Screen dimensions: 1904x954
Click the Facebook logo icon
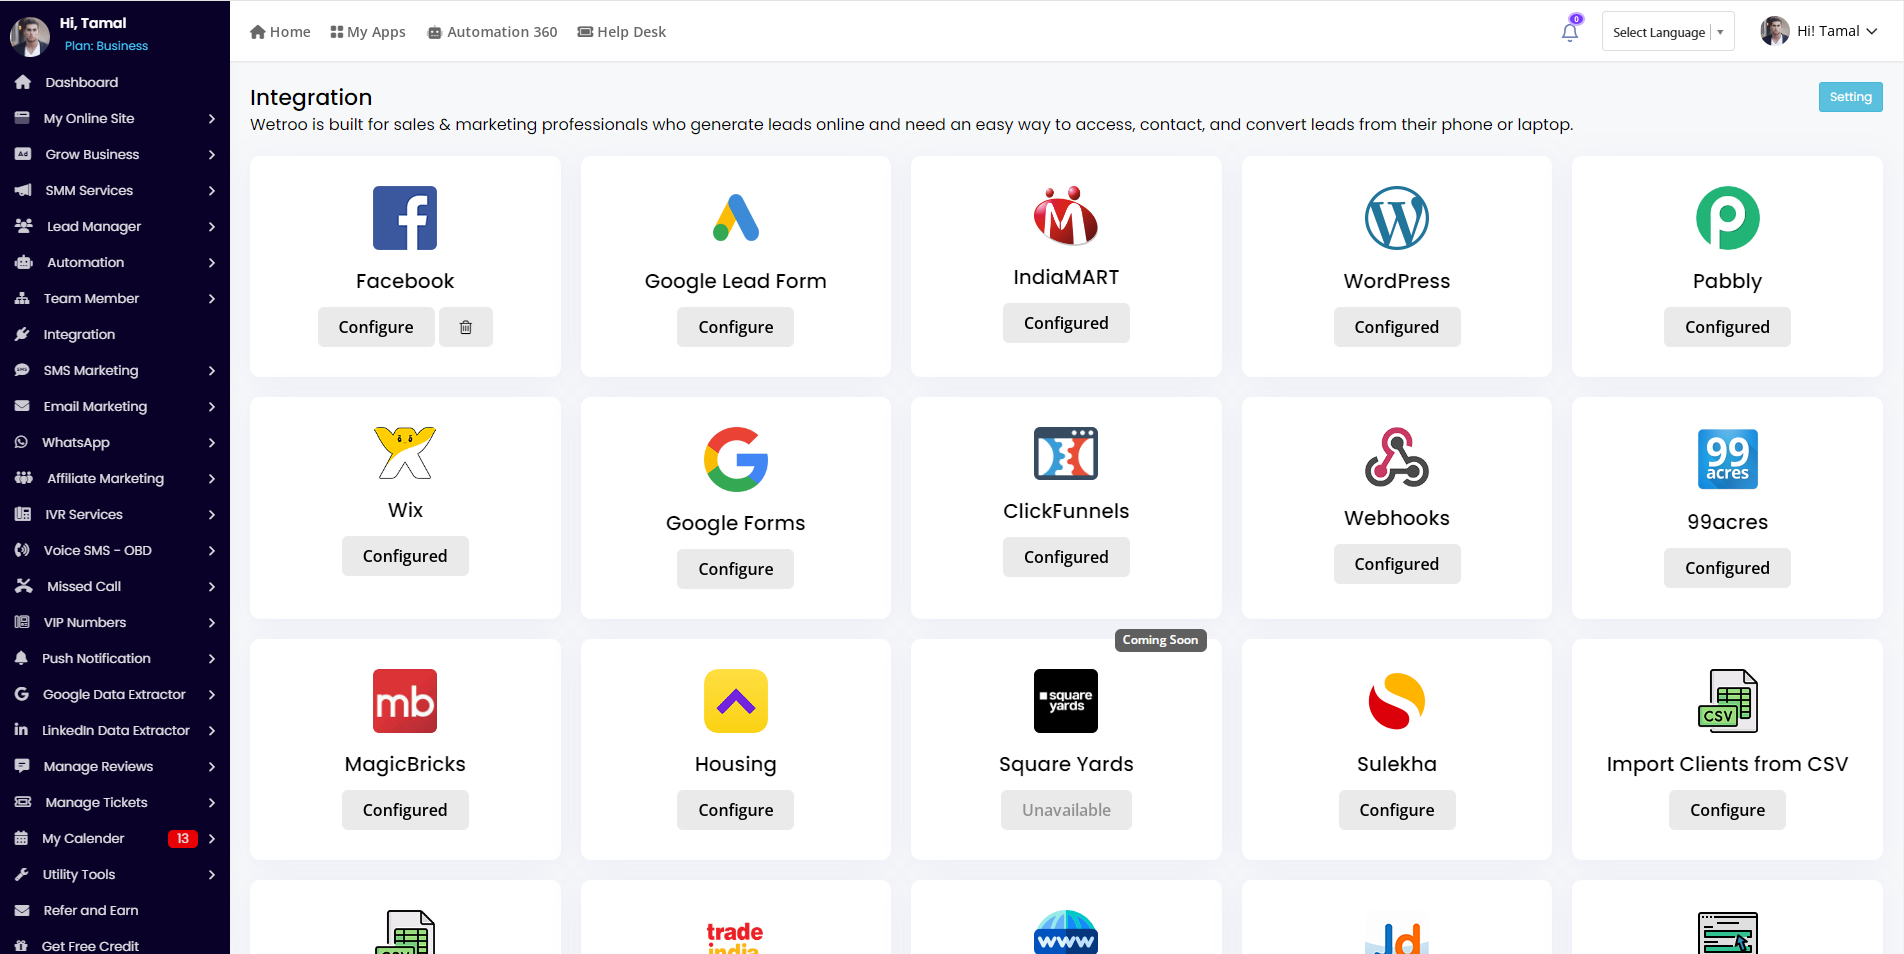405,218
